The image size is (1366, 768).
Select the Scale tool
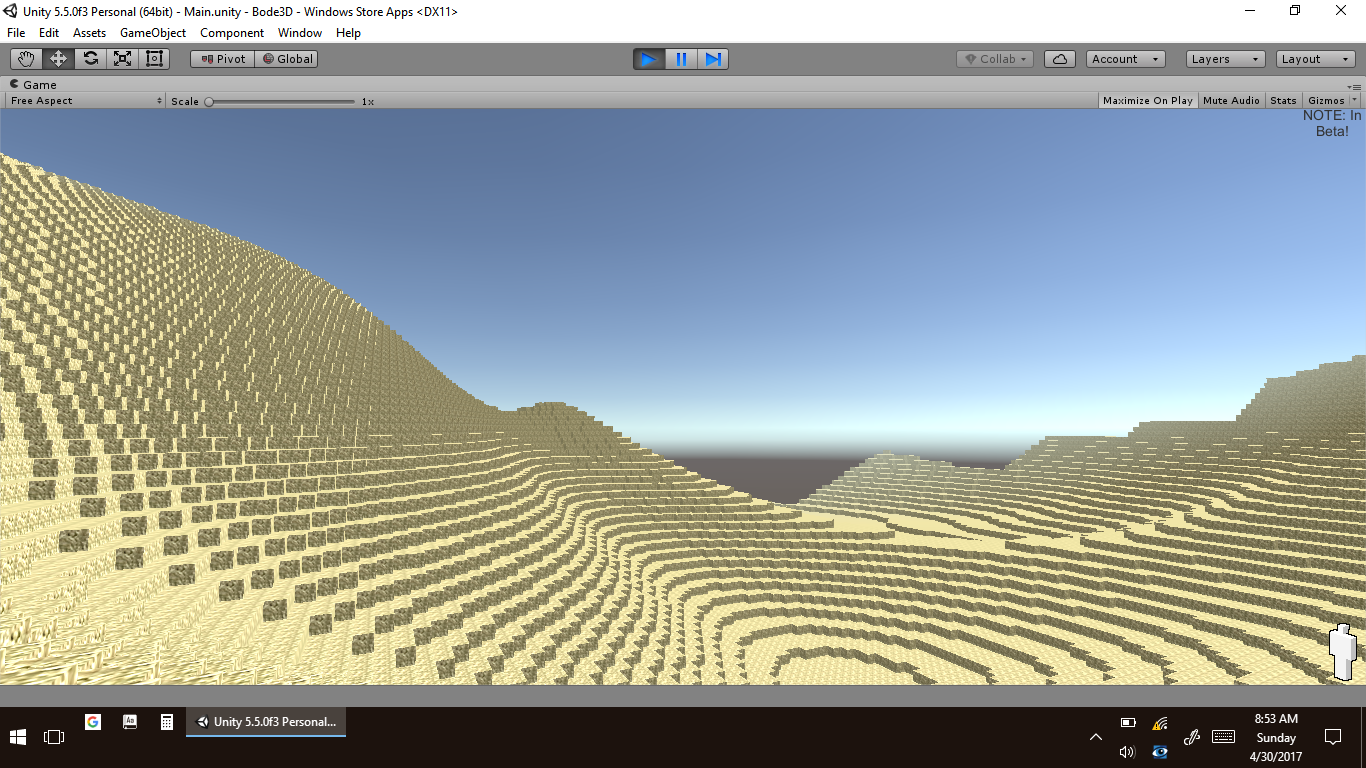tap(122, 59)
